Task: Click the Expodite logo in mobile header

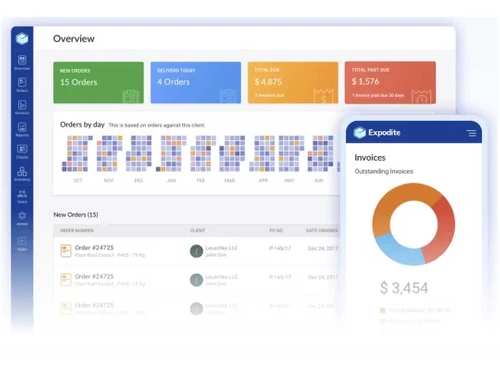Action: pyautogui.click(x=377, y=133)
